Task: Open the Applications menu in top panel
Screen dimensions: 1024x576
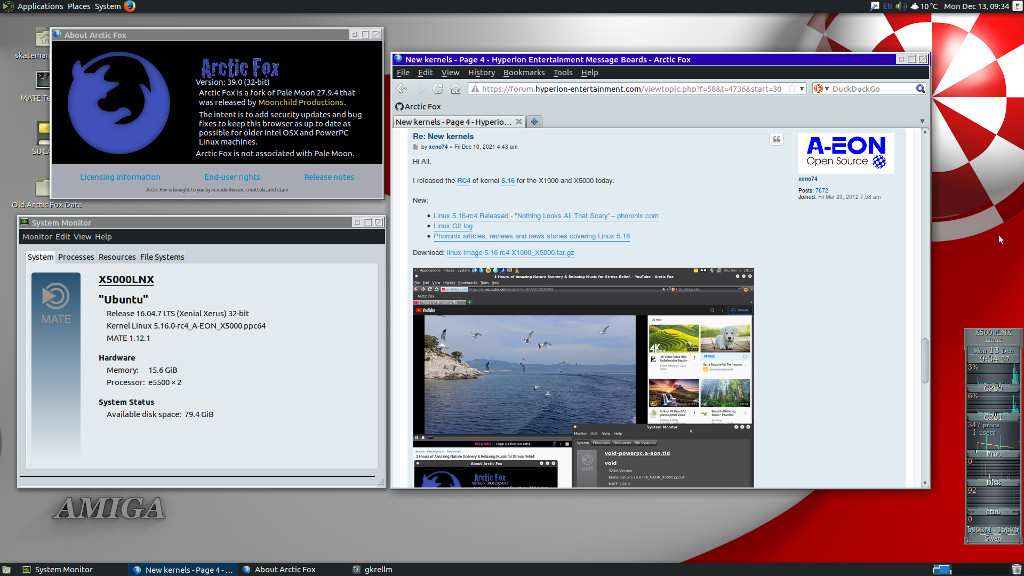Action: click(40, 7)
